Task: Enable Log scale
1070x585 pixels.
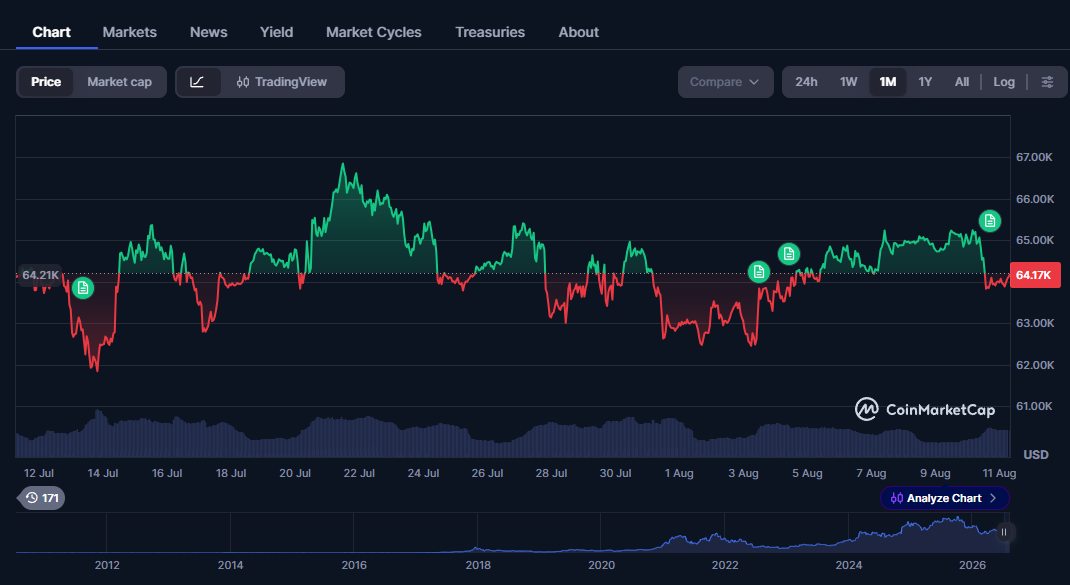Action: (1004, 82)
